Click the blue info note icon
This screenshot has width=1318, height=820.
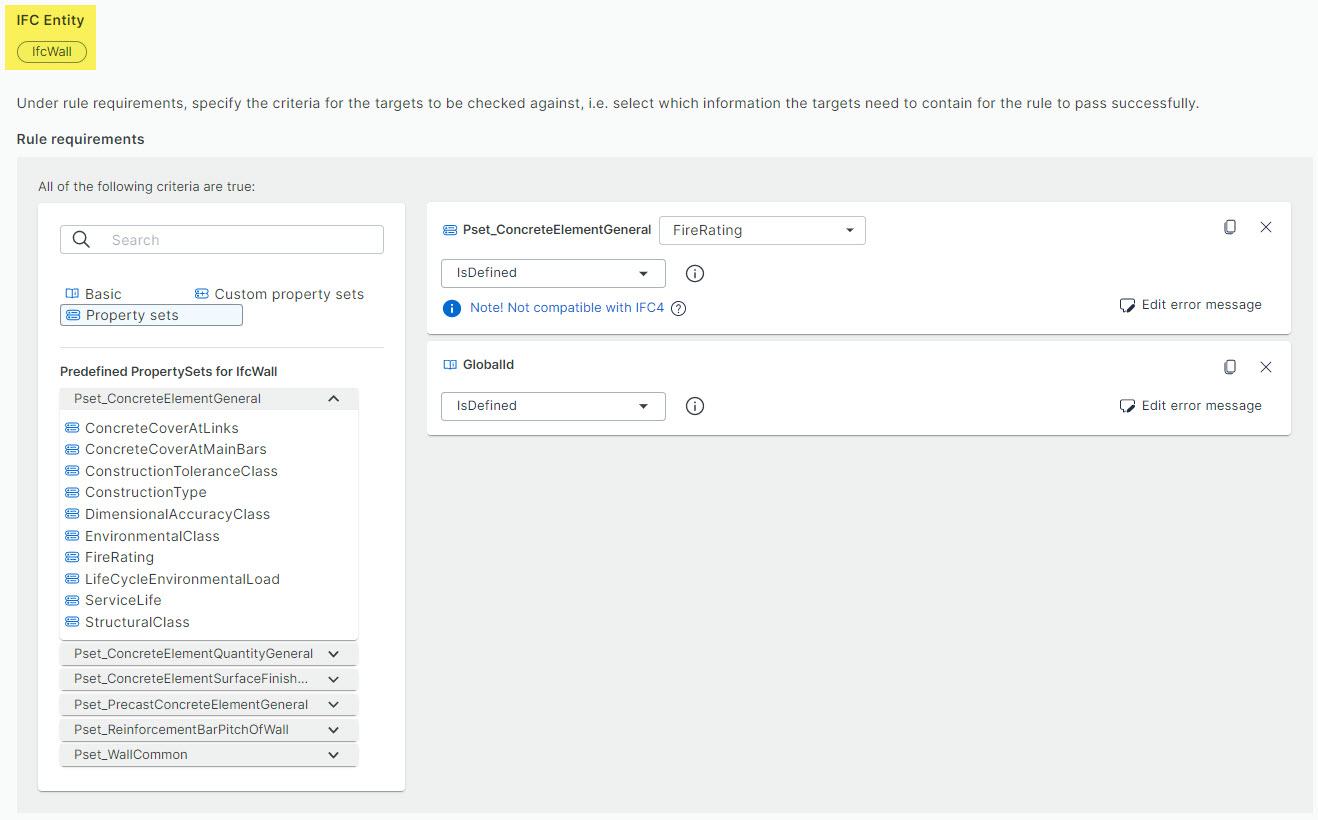click(452, 308)
